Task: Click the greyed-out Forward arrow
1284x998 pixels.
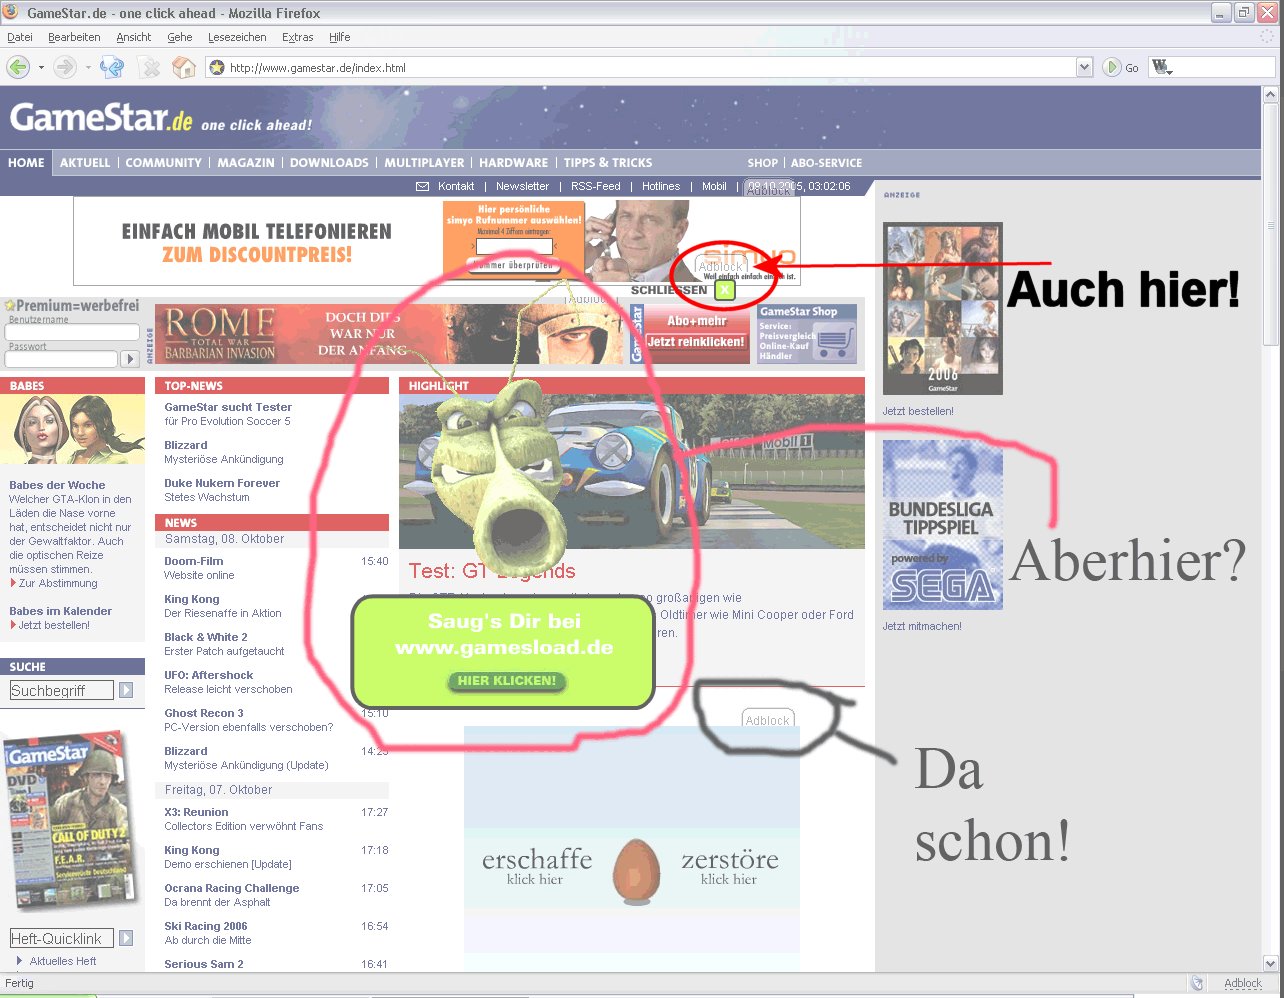Action: (64, 67)
